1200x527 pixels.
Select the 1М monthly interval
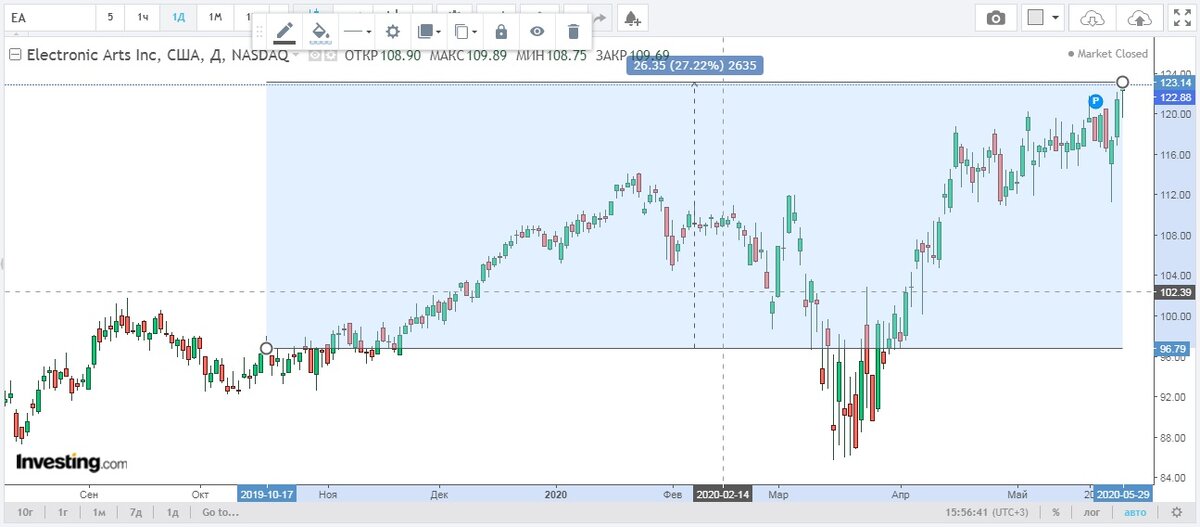click(x=215, y=18)
